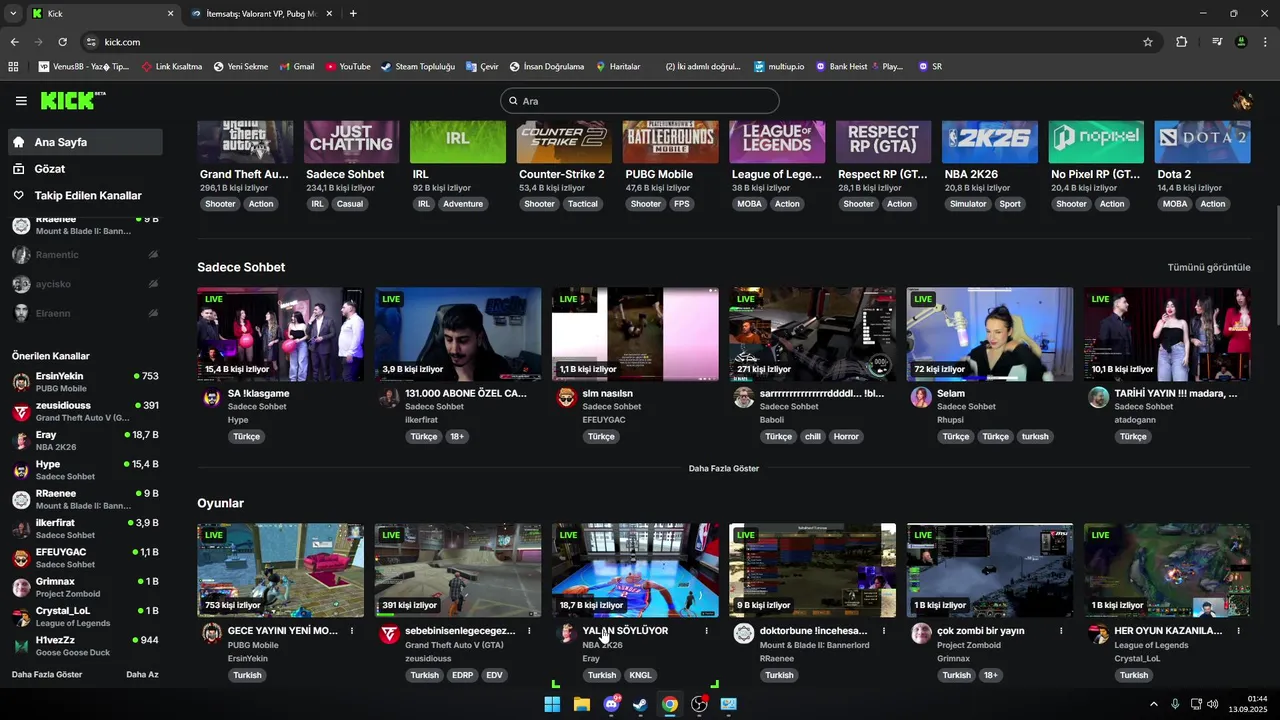The width and height of the screenshot is (1280, 720).
Task: Collapse sidebar list with Daha Az
Action: 142,675
